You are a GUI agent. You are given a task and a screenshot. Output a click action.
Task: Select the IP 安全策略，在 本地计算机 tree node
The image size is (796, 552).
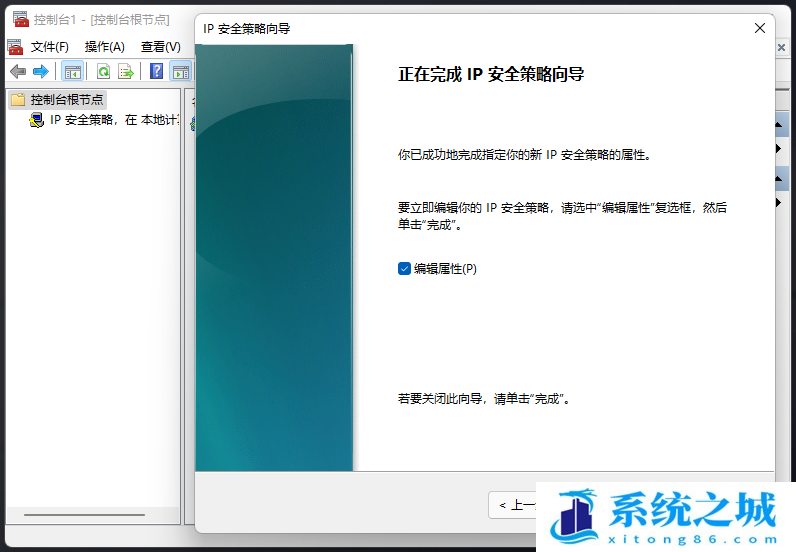[114, 120]
